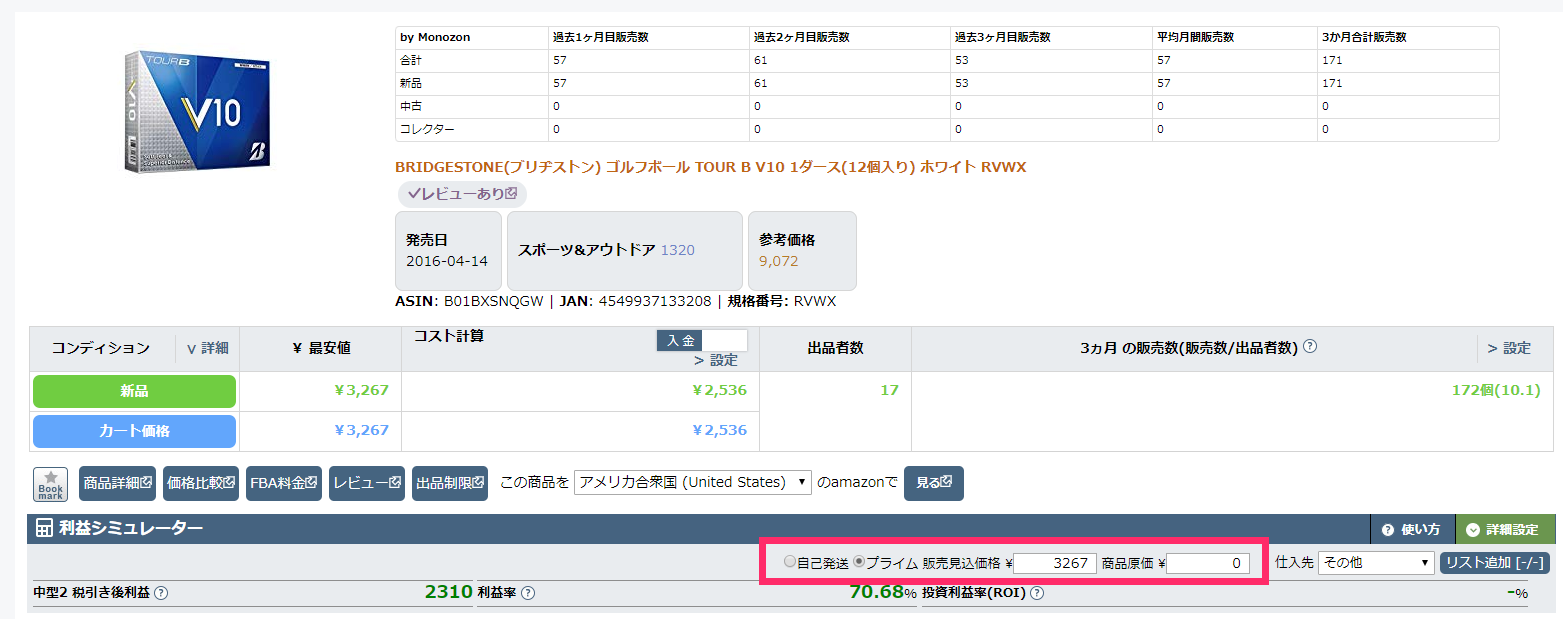Image resolution: width=1563 pixels, height=619 pixels.
Task: Click help icon next to 利益率
Action: 528,593
